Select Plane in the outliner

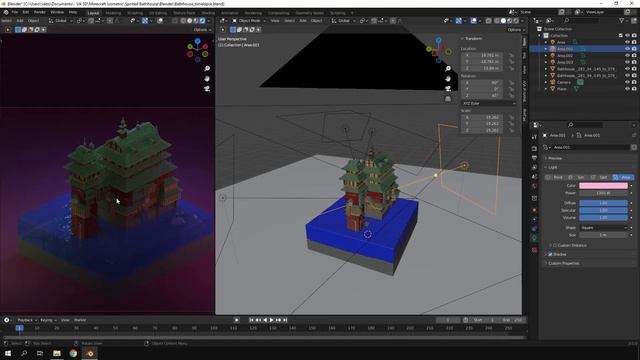click(562, 89)
